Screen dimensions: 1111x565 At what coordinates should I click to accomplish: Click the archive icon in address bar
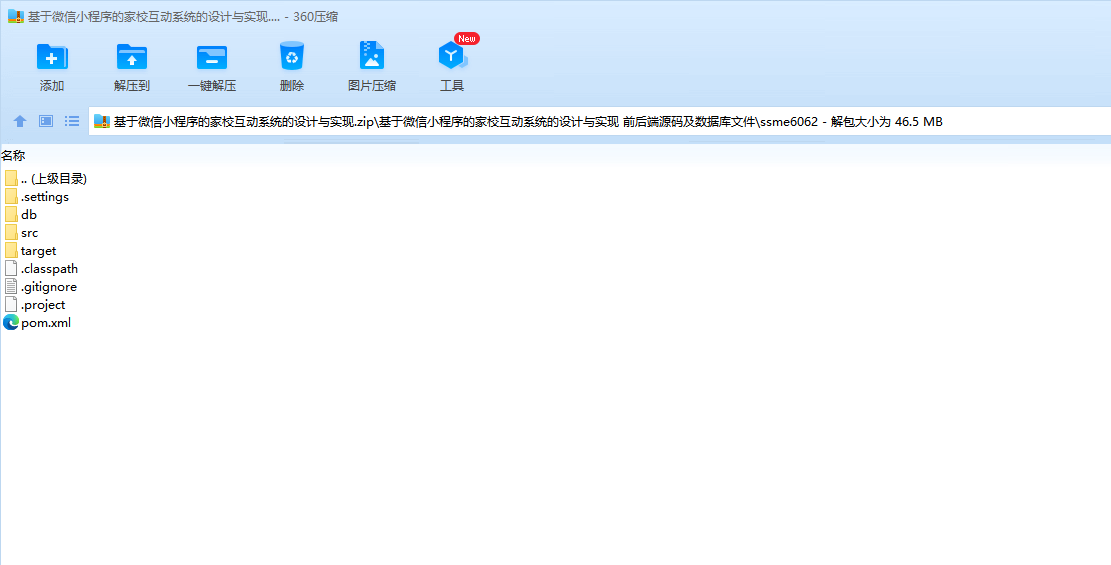(x=102, y=122)
